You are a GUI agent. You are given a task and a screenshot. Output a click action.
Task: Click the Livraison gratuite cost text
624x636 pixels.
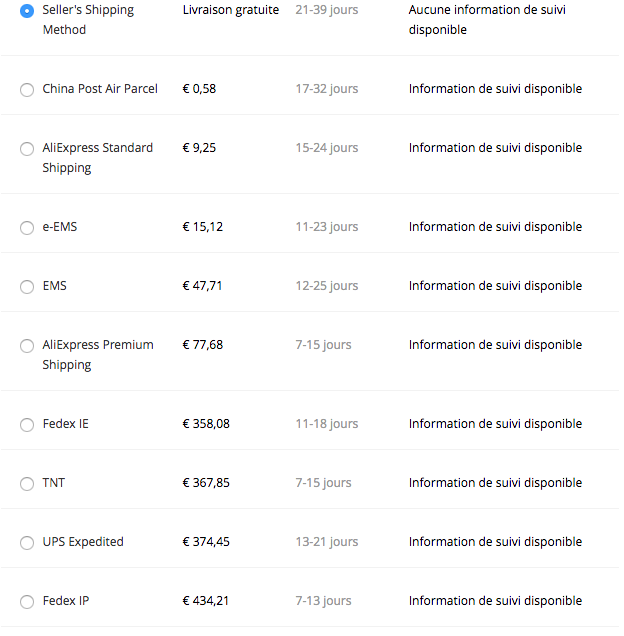pos(231,10)
